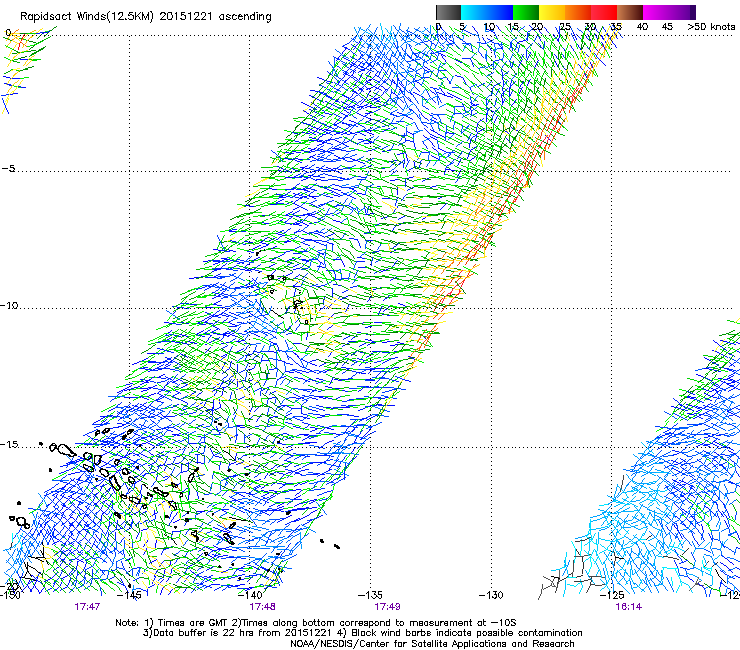Click the '17:49' pass time label

click(x=387, y=607)
